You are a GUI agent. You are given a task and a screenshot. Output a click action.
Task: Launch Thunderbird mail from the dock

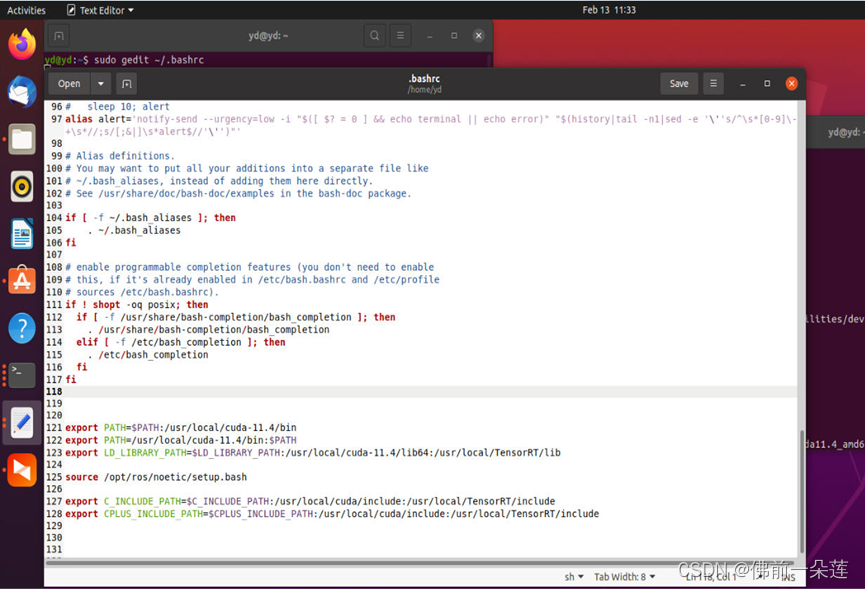pos(22,92)
